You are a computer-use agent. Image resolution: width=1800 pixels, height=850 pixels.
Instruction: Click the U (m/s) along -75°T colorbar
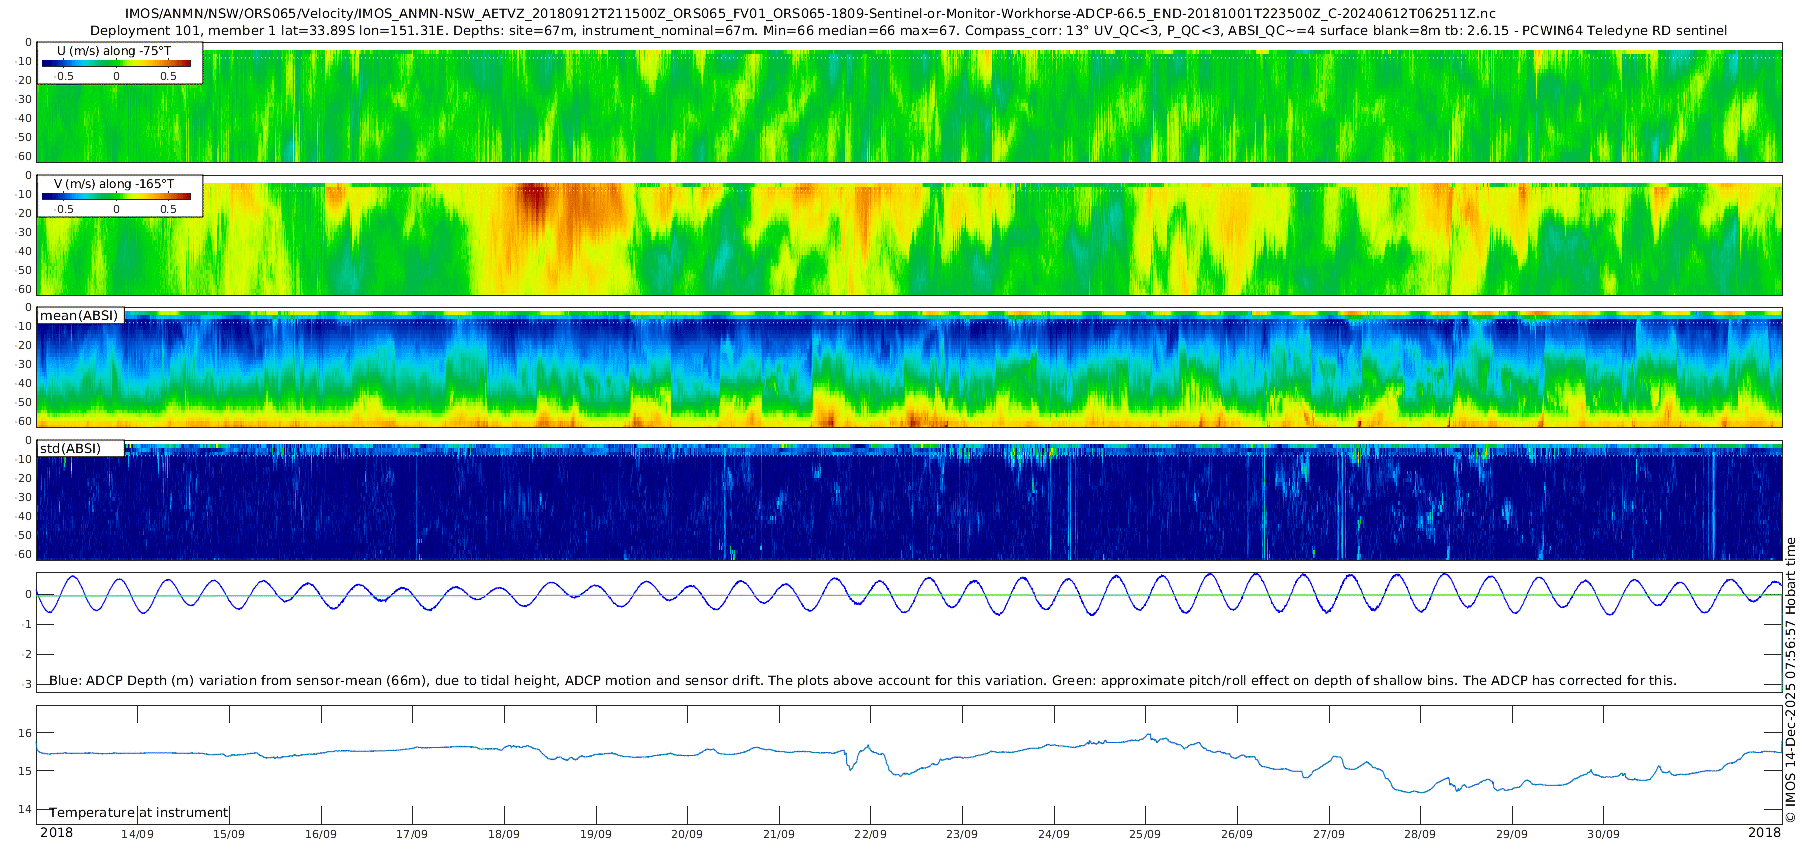pyautogui.click(x=116, y=63)
